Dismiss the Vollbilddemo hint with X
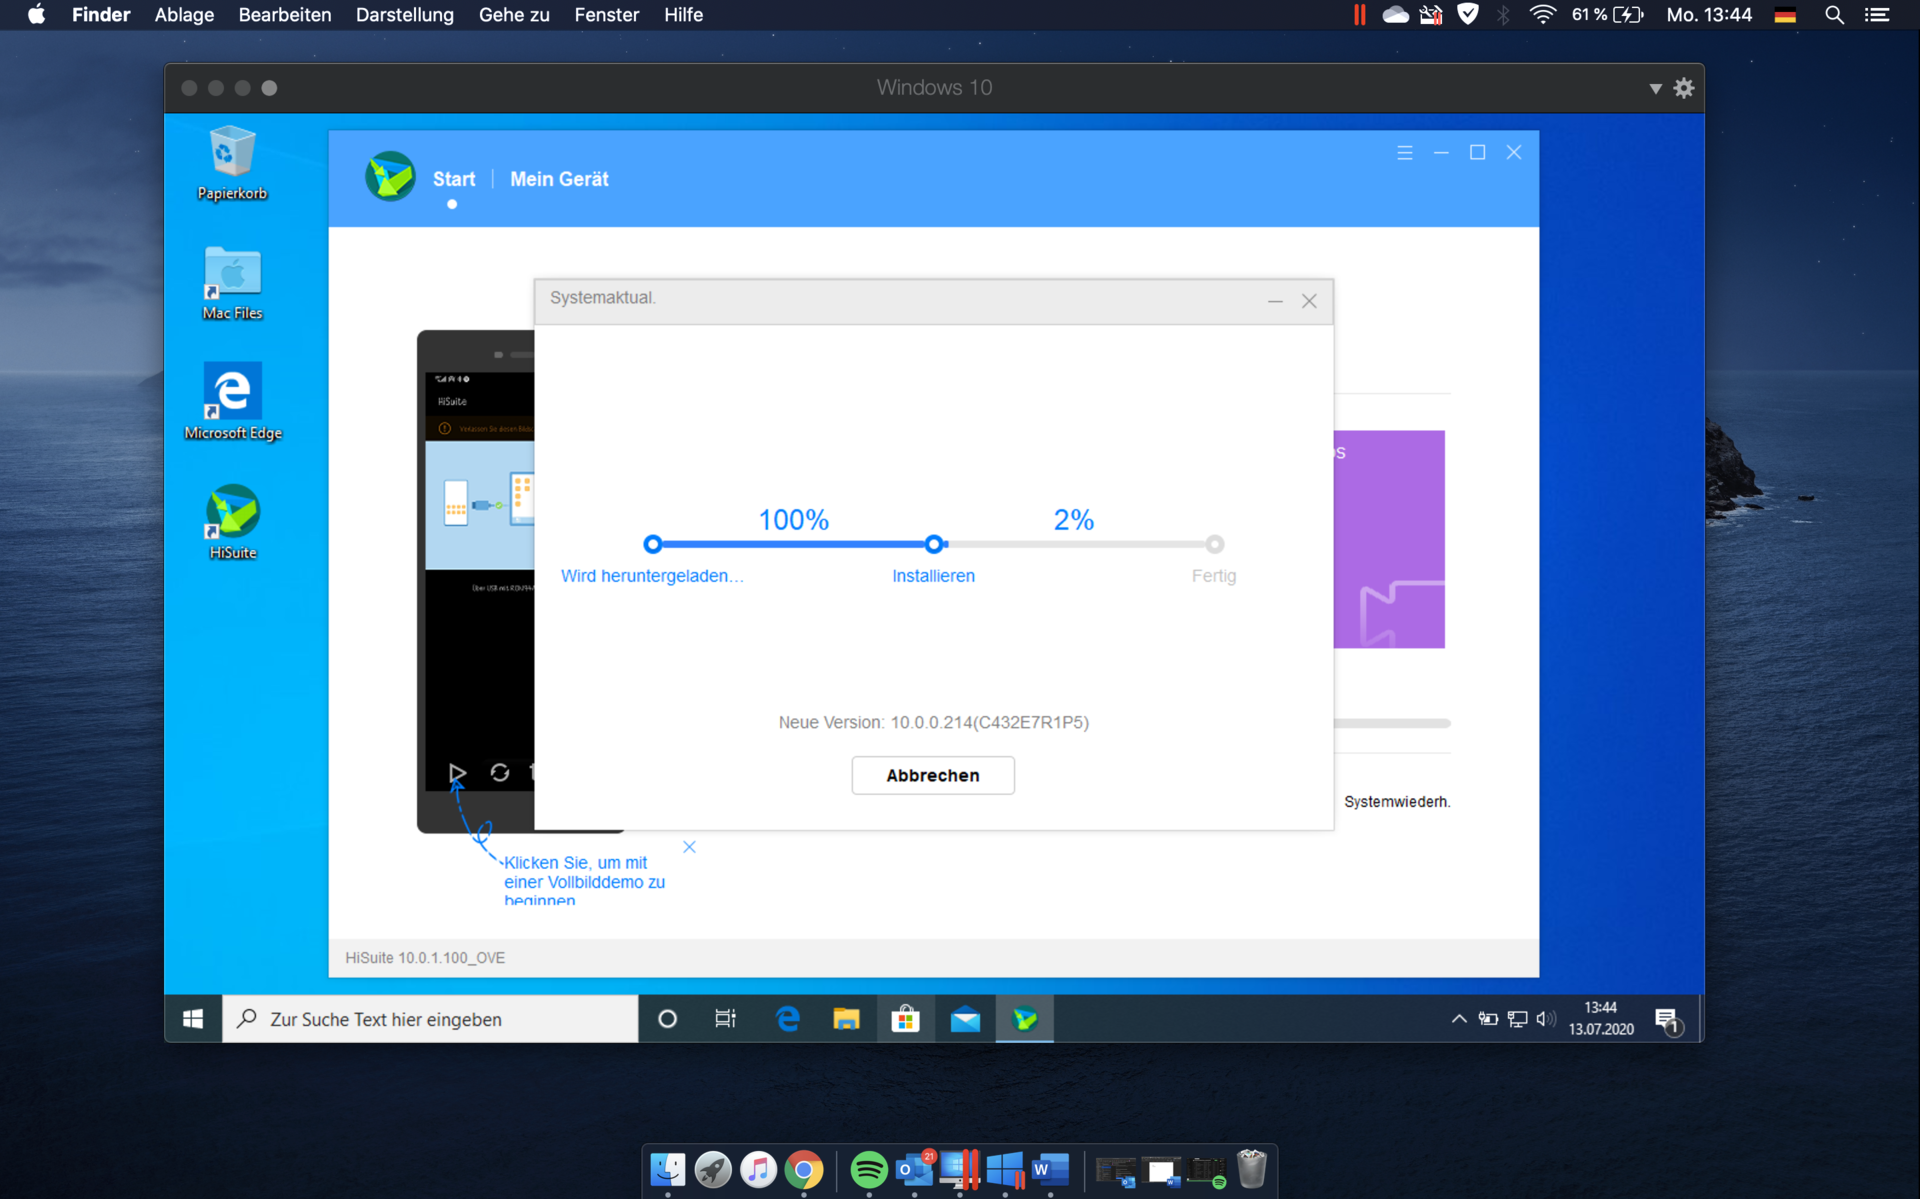 coord(689,847)
